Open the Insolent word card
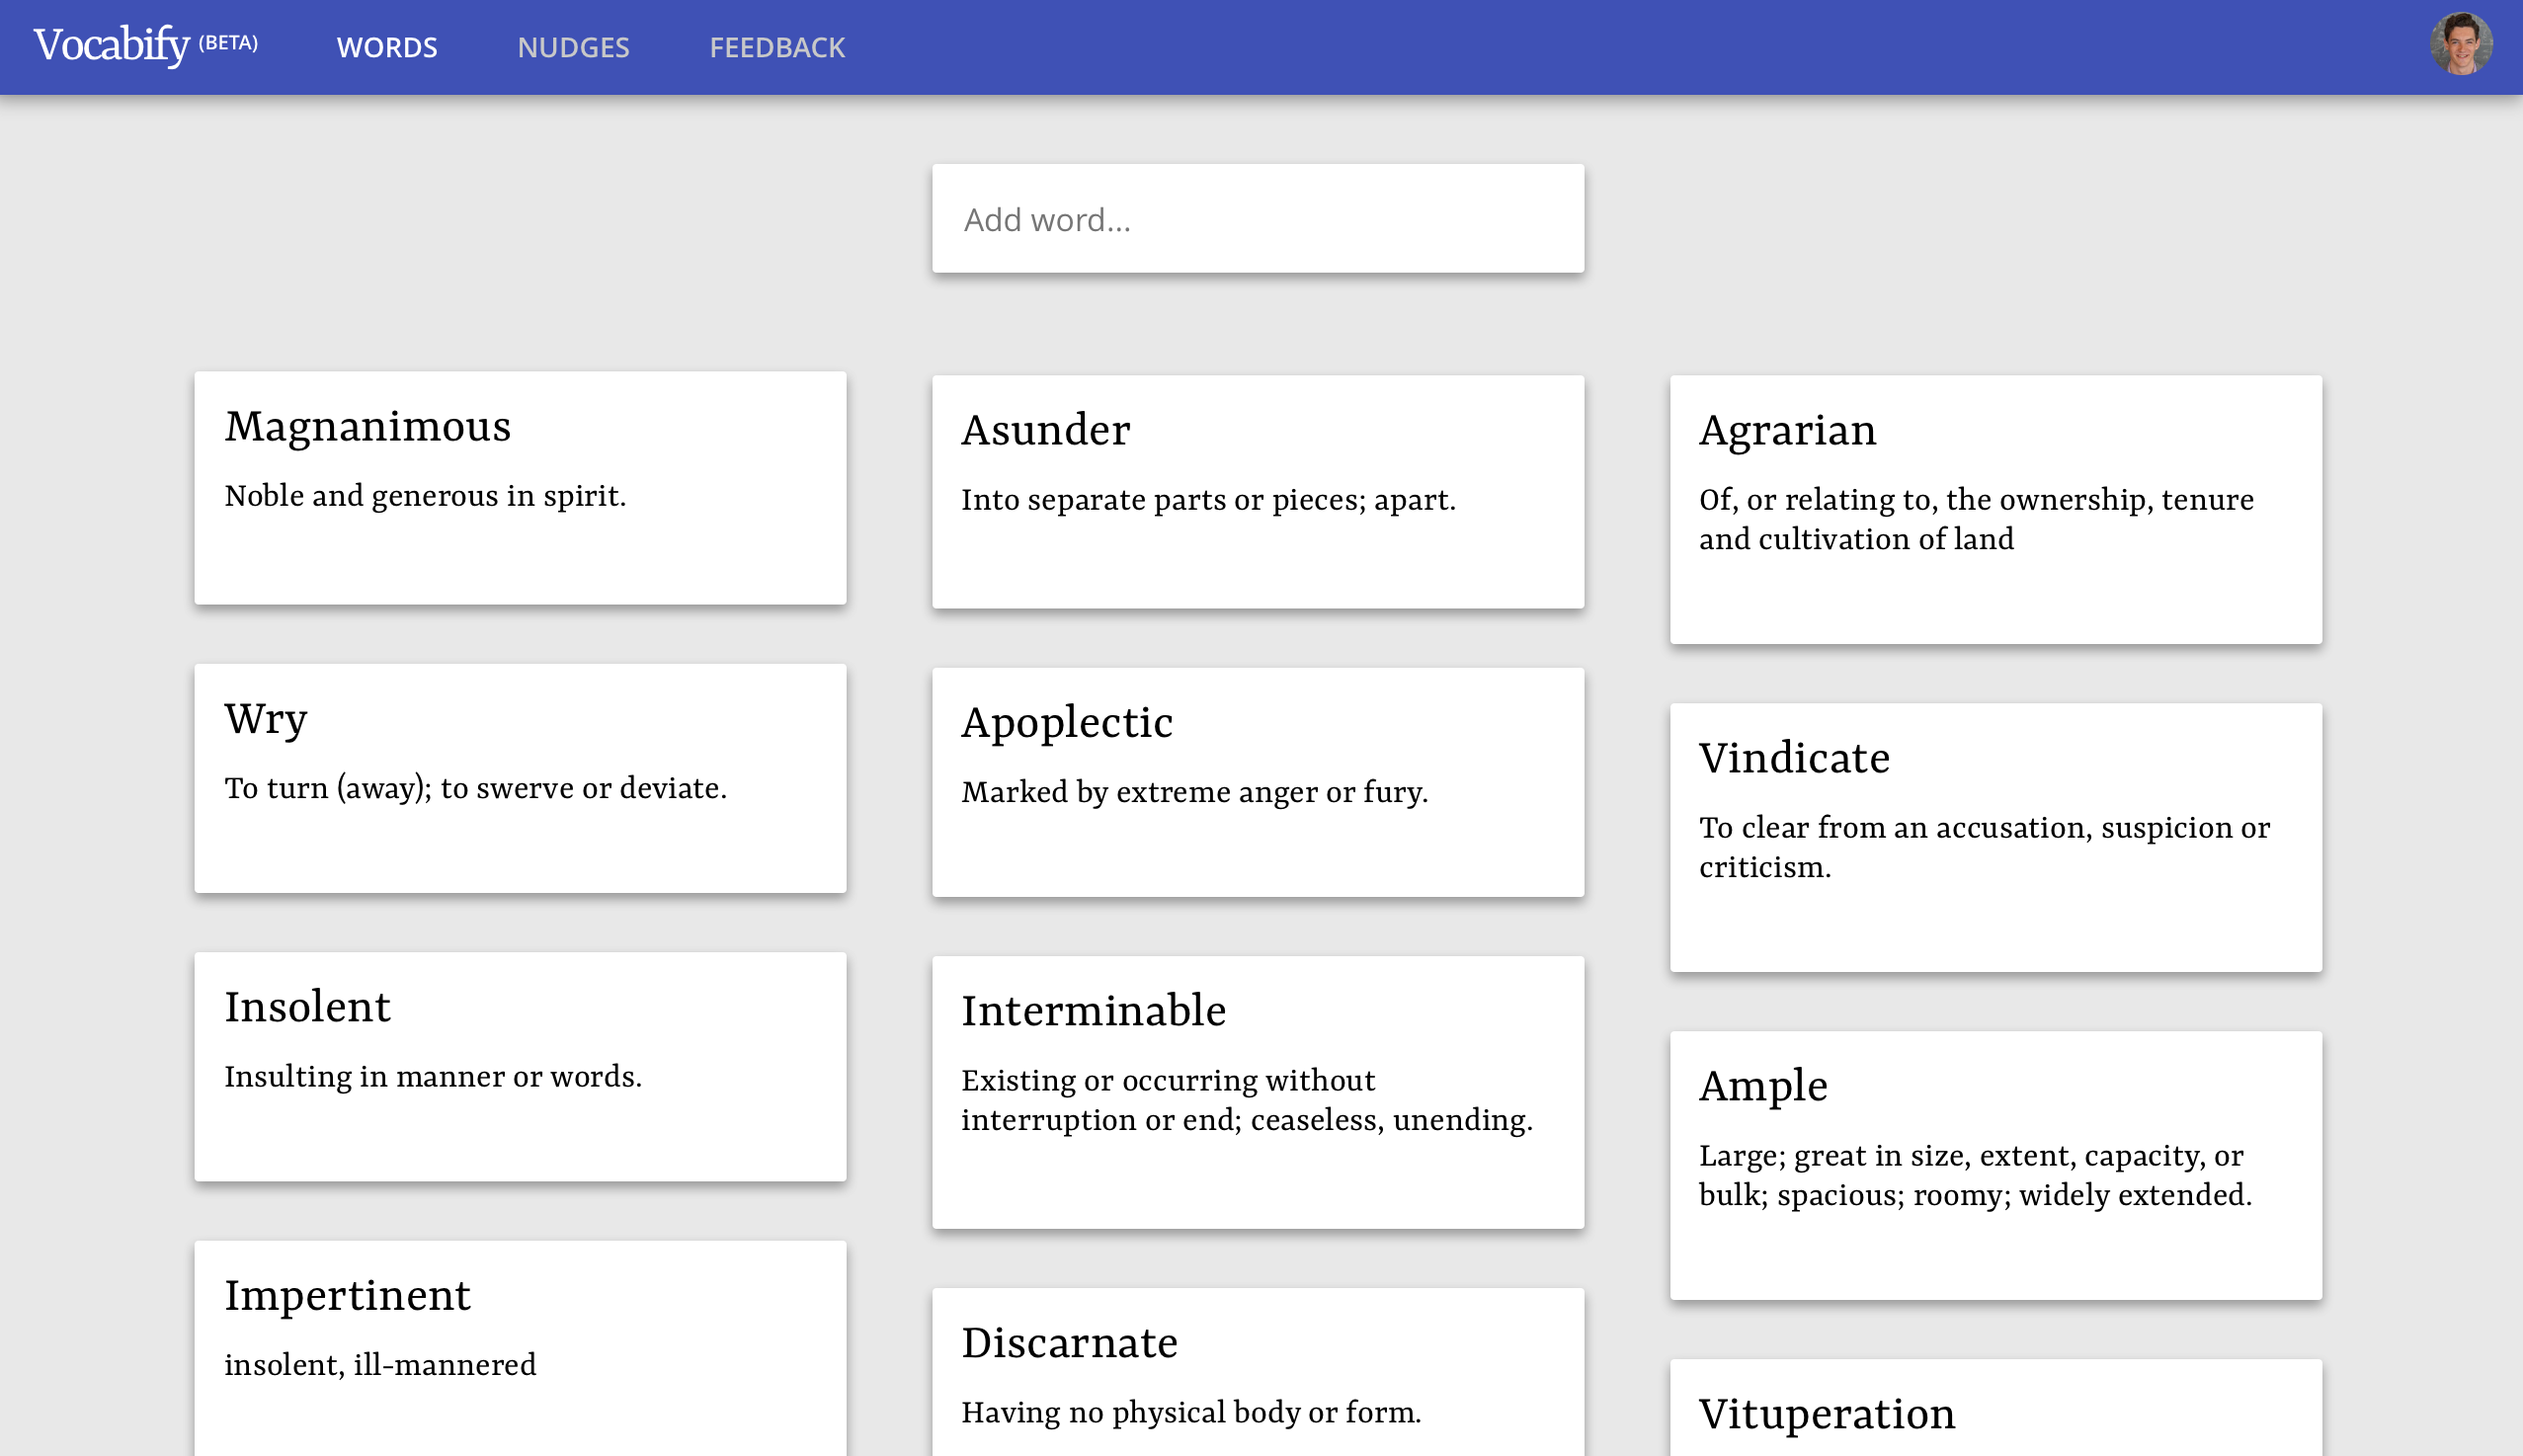Screen dimensions: 2523x1456 [x=520, y=1066]
